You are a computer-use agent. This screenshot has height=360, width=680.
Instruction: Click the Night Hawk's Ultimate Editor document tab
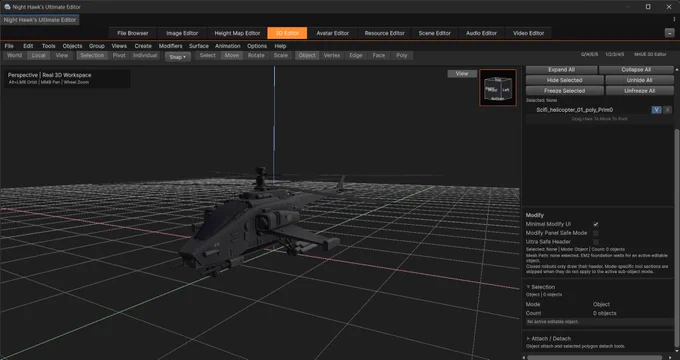point(40,20)
